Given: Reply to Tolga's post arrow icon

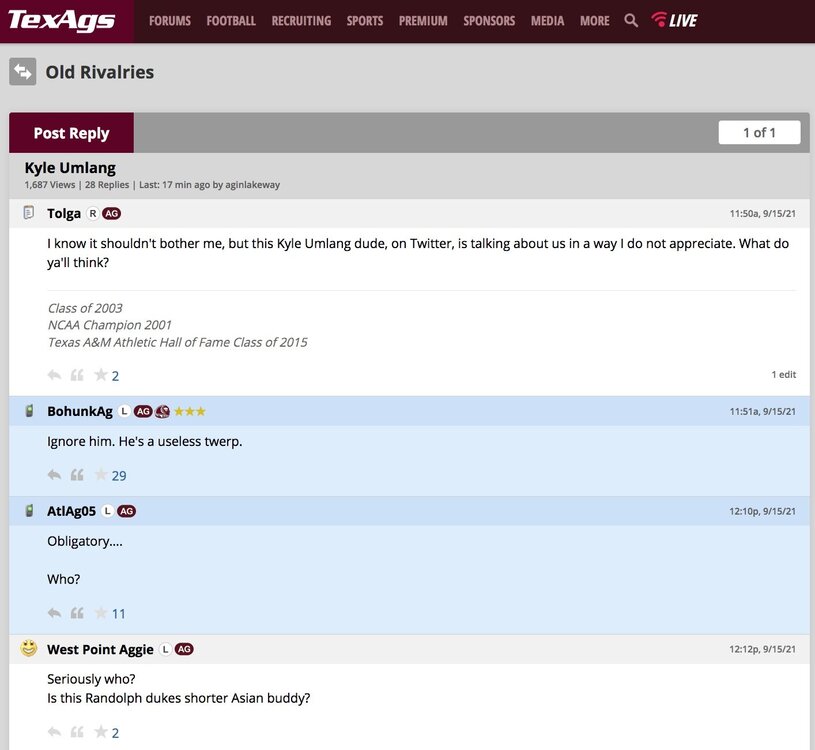Looking at the screenshot, I should [54, 376].
